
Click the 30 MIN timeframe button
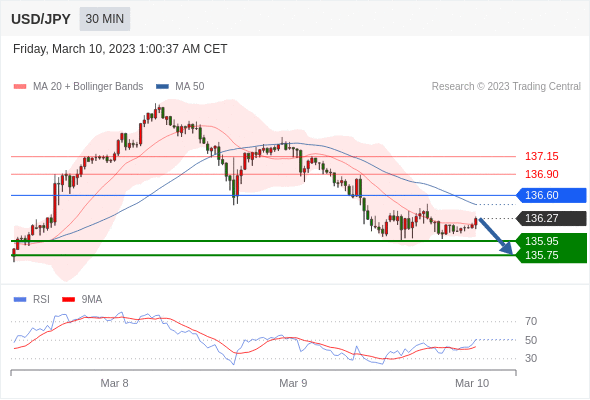pyautogui.click(x=105, y=19)
